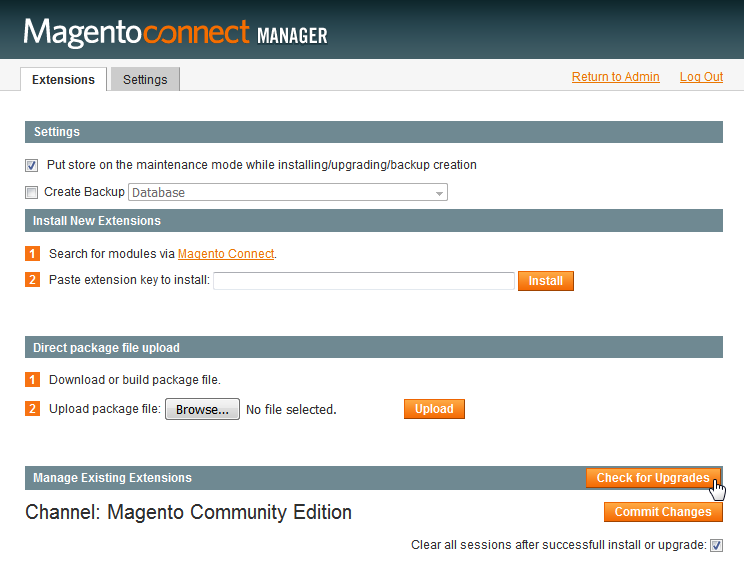Open the Return to Admin link
The image size is (744, 564).
[x=615, y=77]
